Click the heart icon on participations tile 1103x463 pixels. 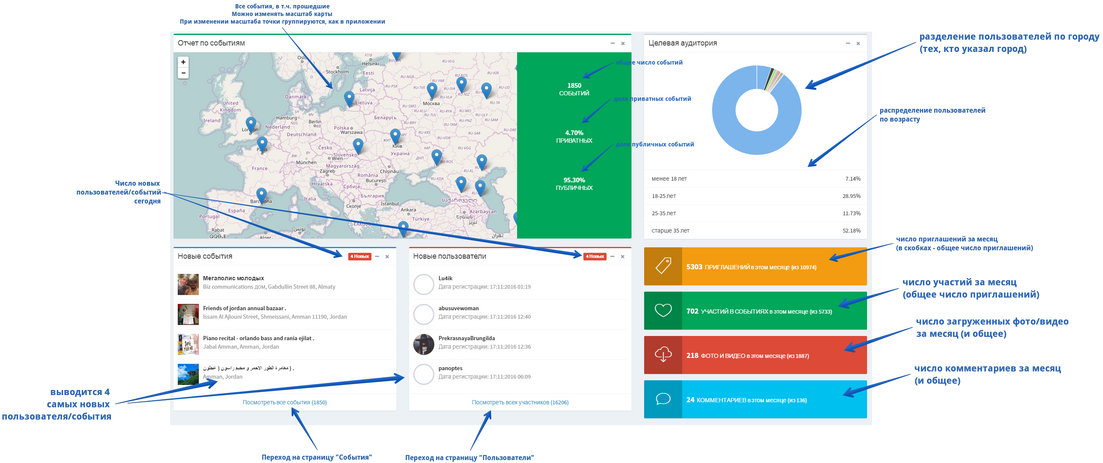pyautogui.click(x=663, y=310)
